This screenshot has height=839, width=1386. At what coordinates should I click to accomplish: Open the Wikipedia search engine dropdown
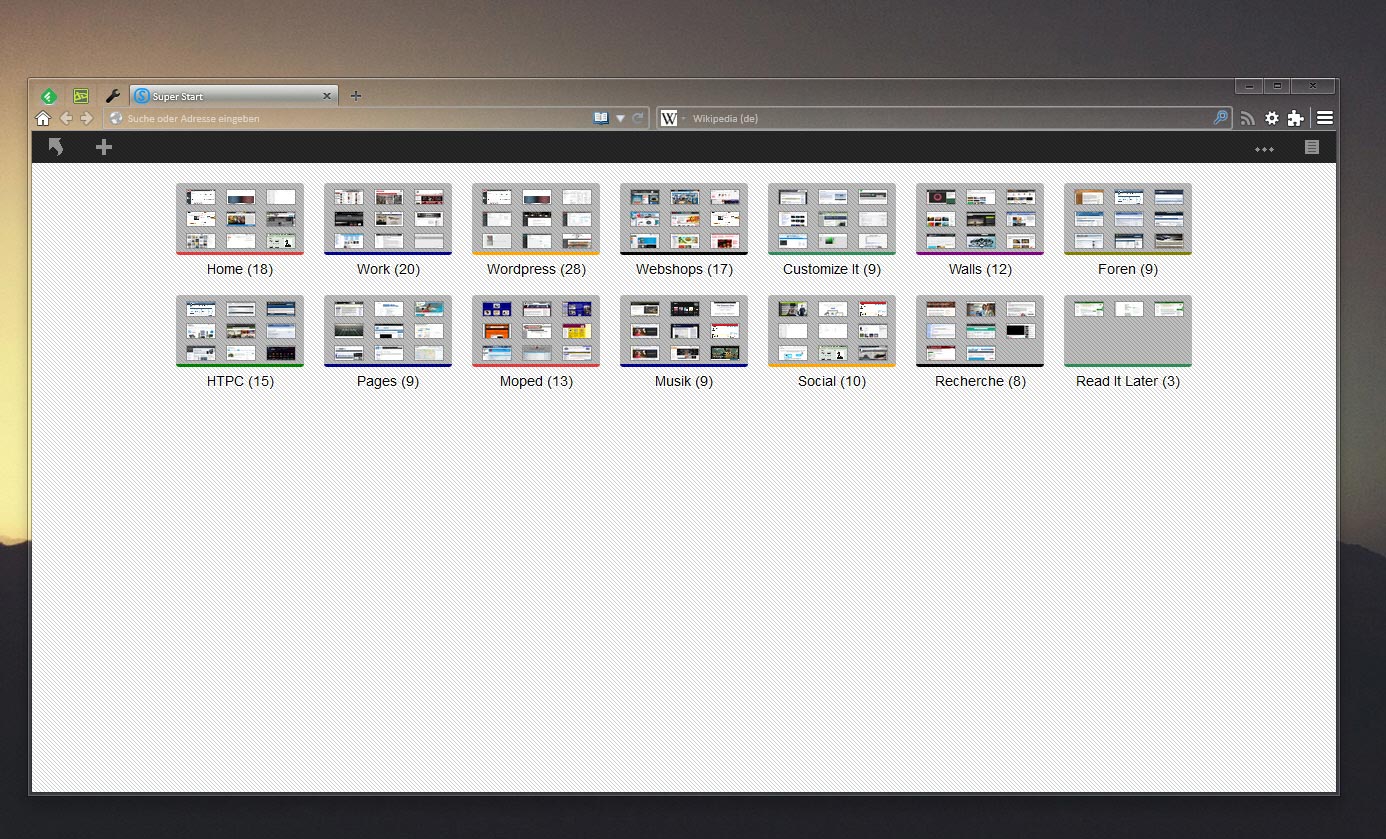(672, 118)
